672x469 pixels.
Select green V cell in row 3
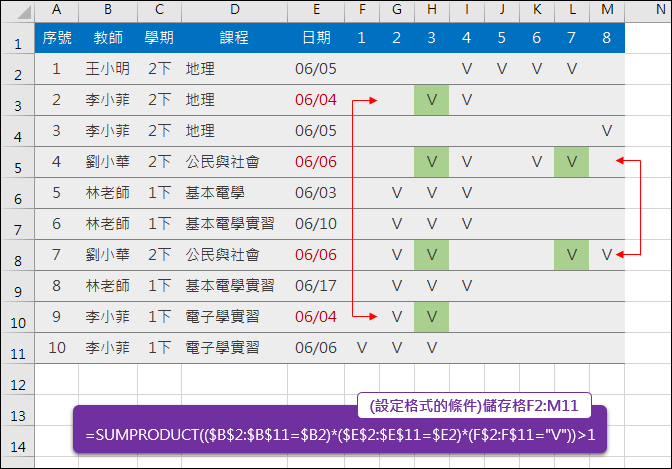pos(432,100)
